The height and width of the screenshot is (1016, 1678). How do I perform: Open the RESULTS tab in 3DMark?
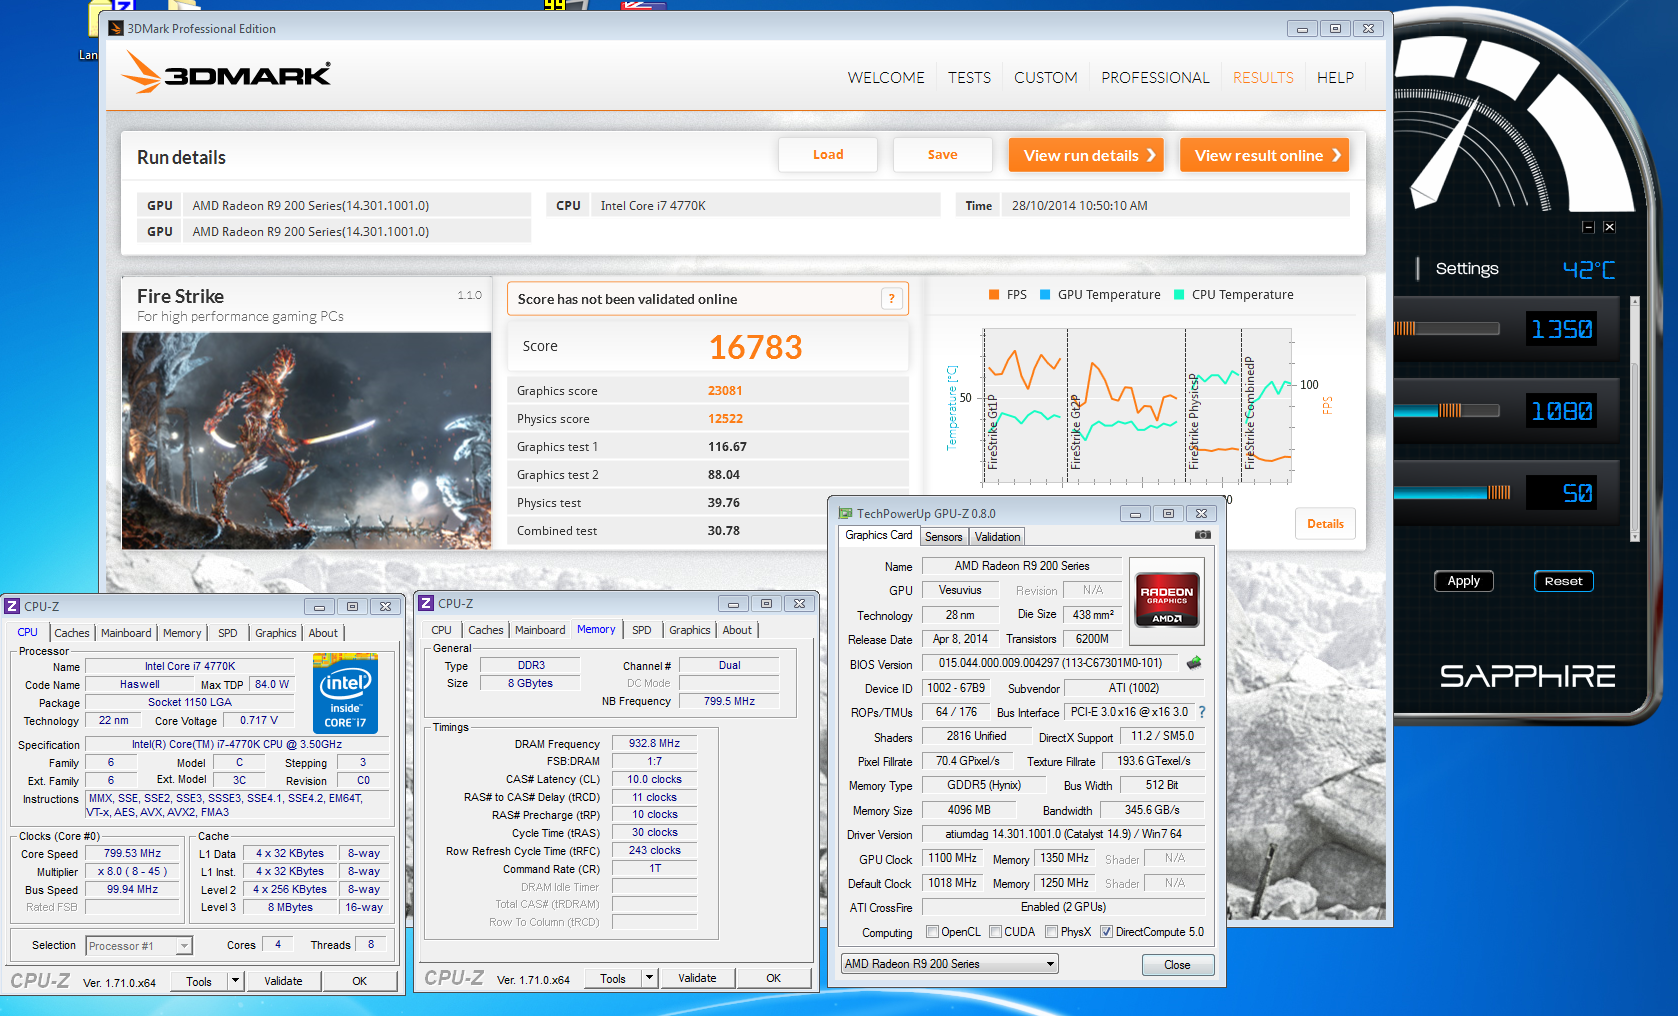[x=1263, y=77]
